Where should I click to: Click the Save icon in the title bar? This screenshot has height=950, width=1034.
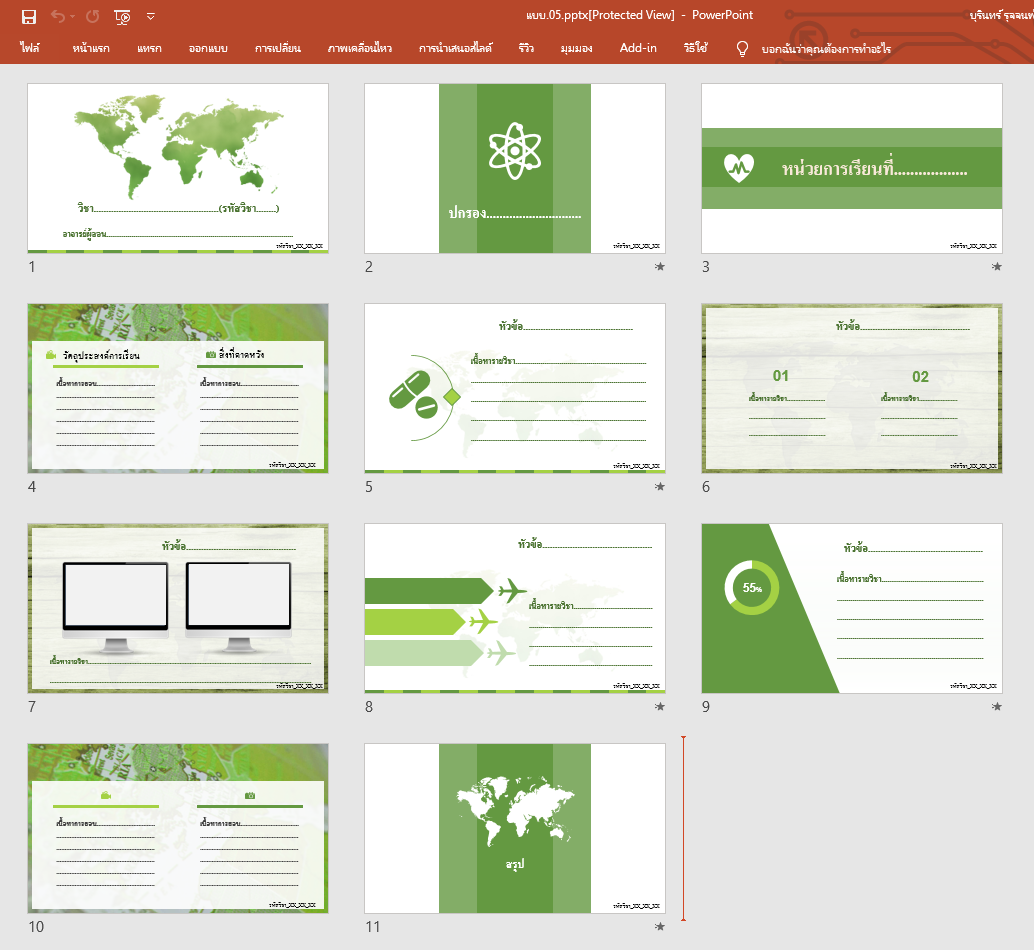click(x=29, y=16)
